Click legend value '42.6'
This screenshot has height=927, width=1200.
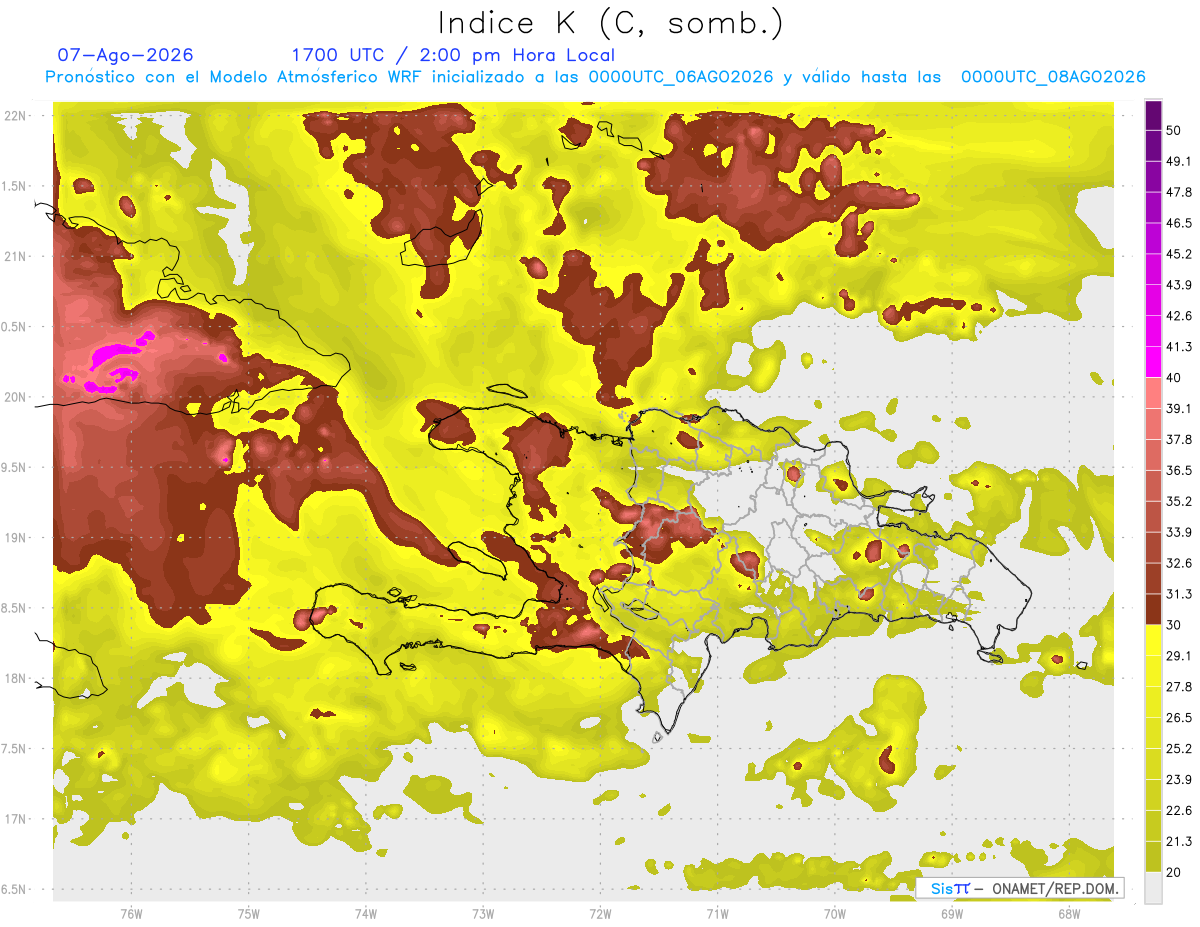(1178, 316)
